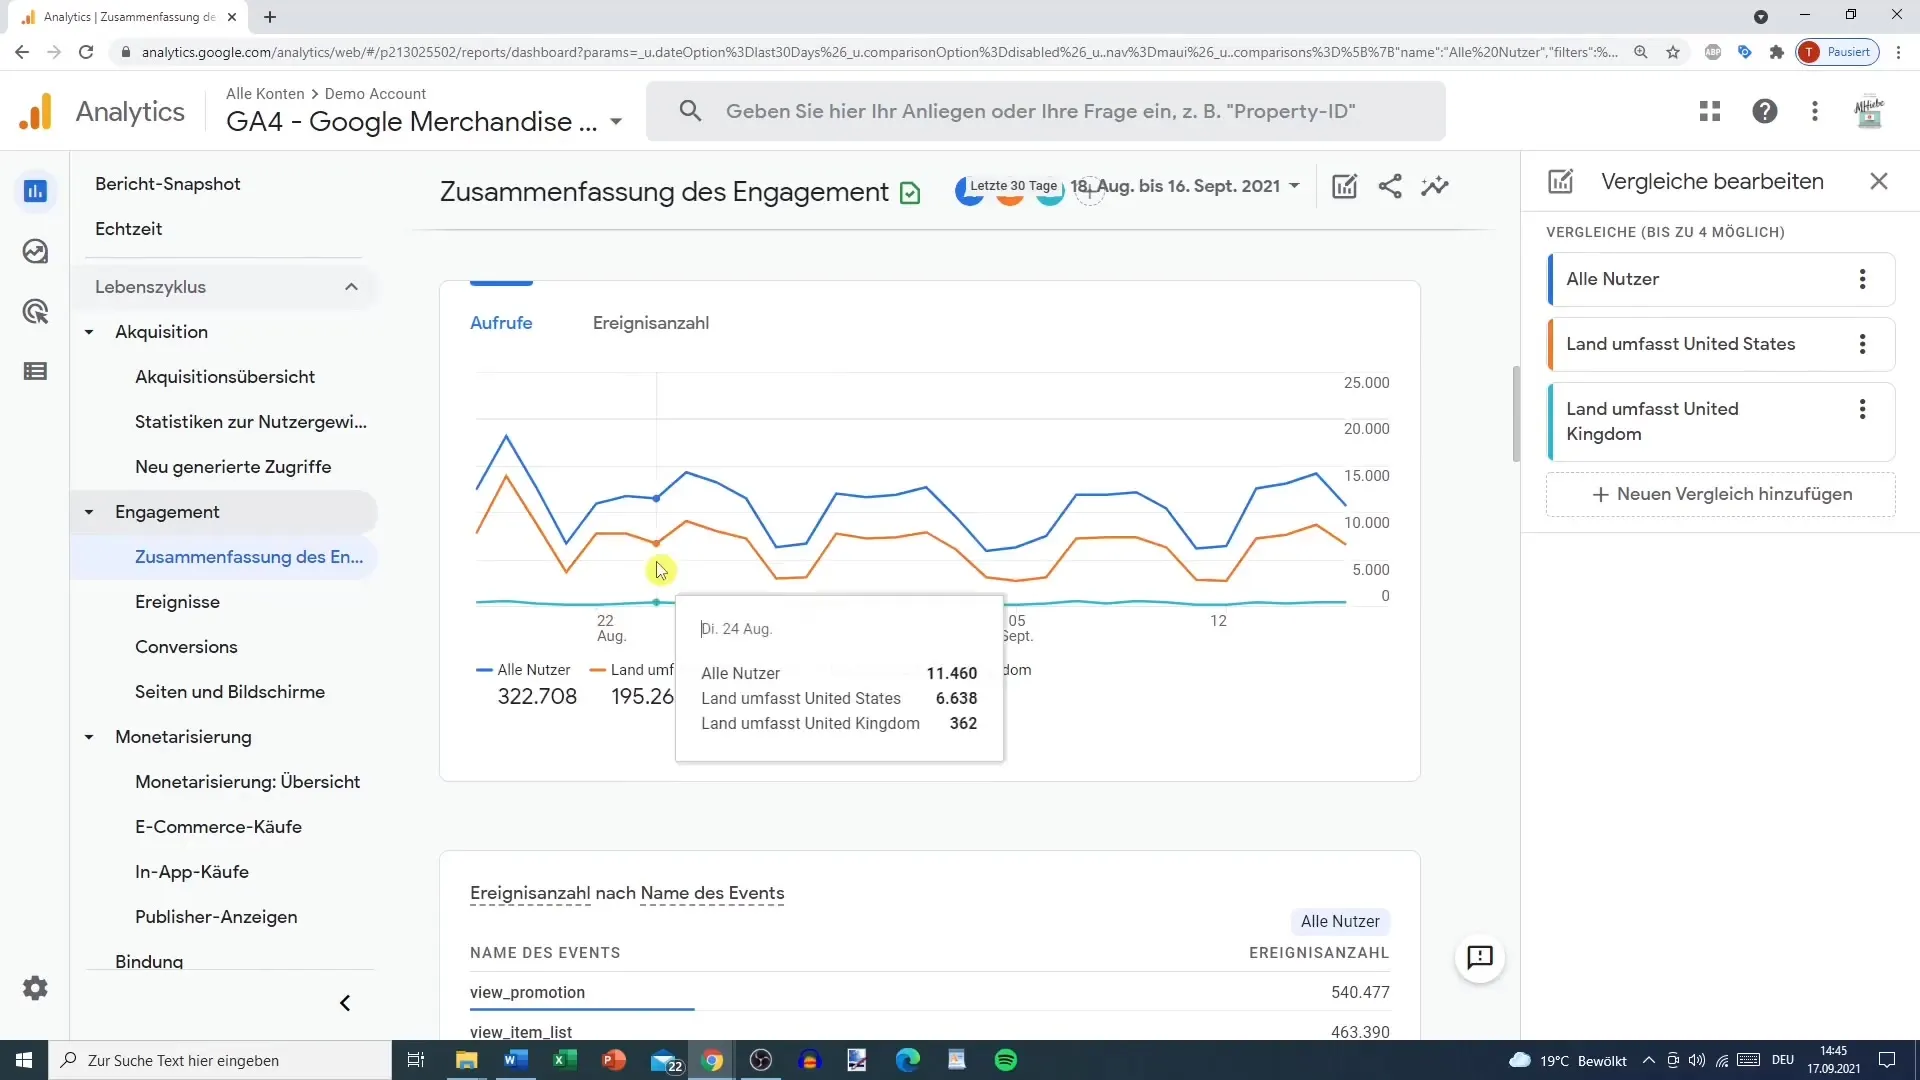1920x1080 pixels.
Task: Open Statistiken zur Nutzergewinnung report
Action: (x=251, y=422)
